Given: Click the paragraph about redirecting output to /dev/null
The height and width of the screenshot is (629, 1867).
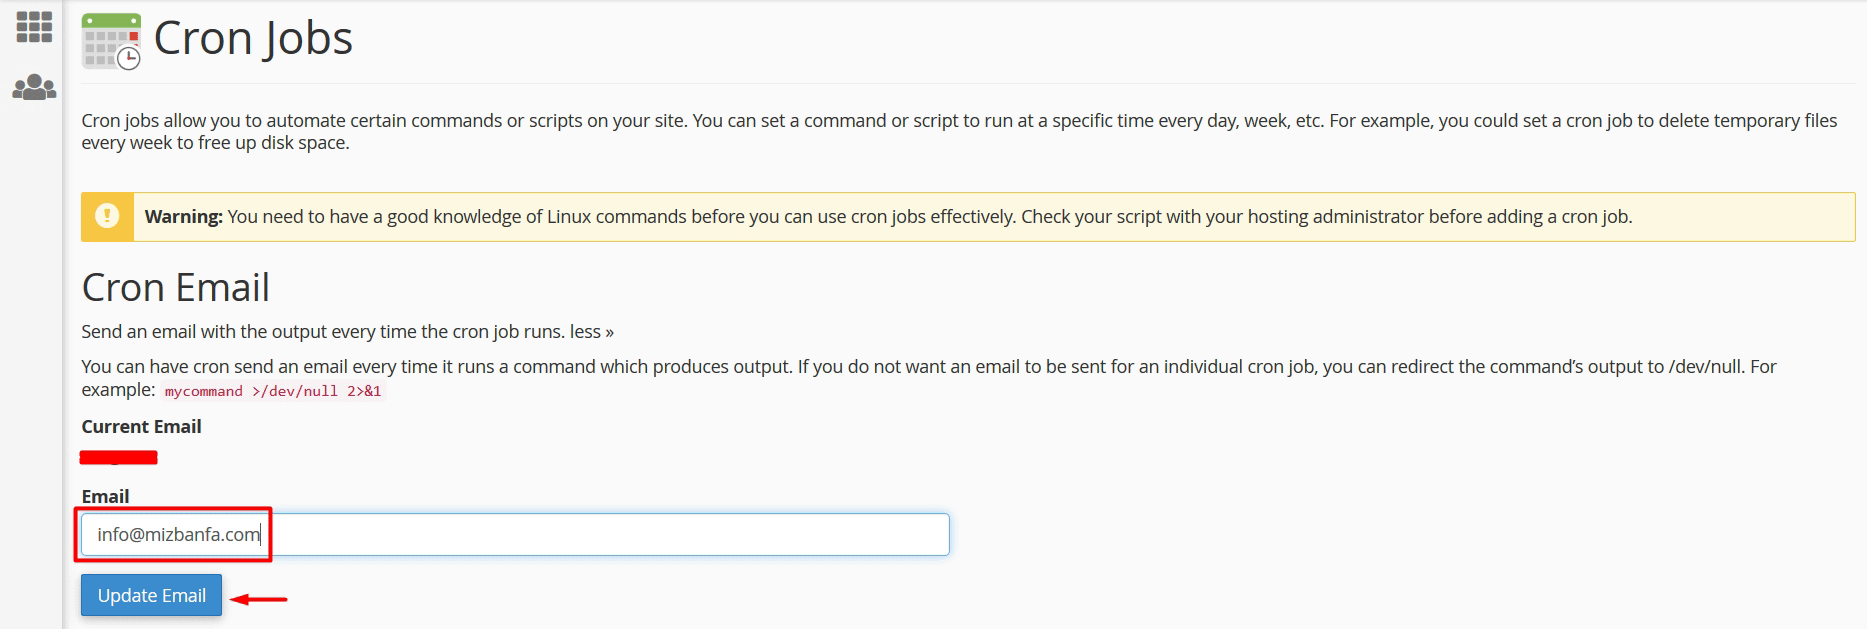Looking at the screenshot, I should tap(929, 378).
